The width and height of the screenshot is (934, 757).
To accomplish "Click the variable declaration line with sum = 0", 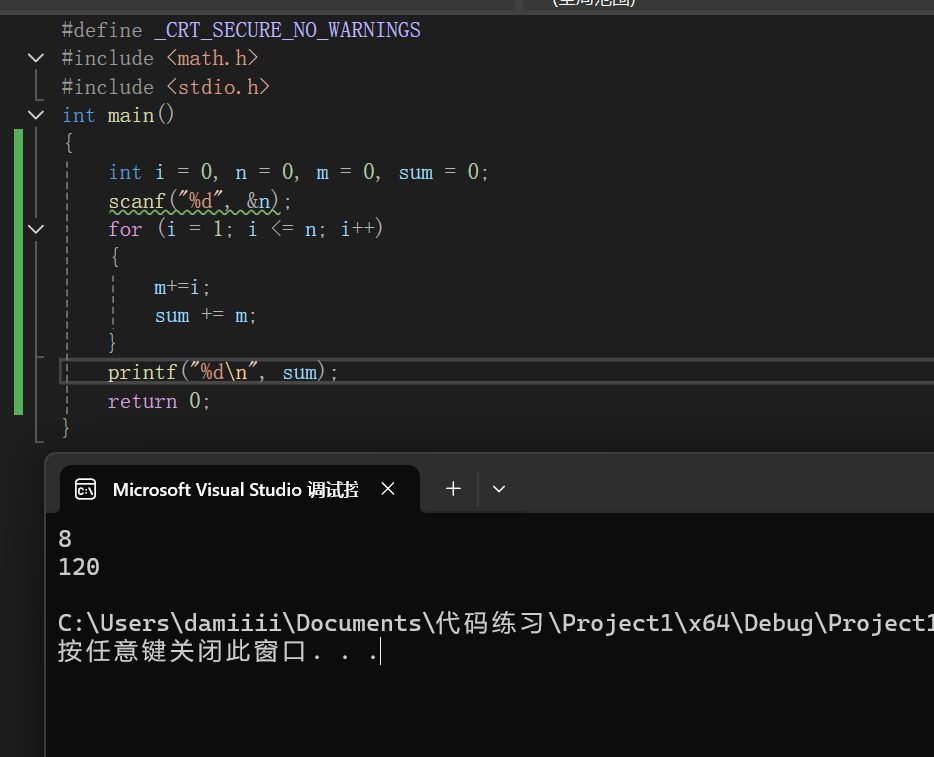I will 298,172.
